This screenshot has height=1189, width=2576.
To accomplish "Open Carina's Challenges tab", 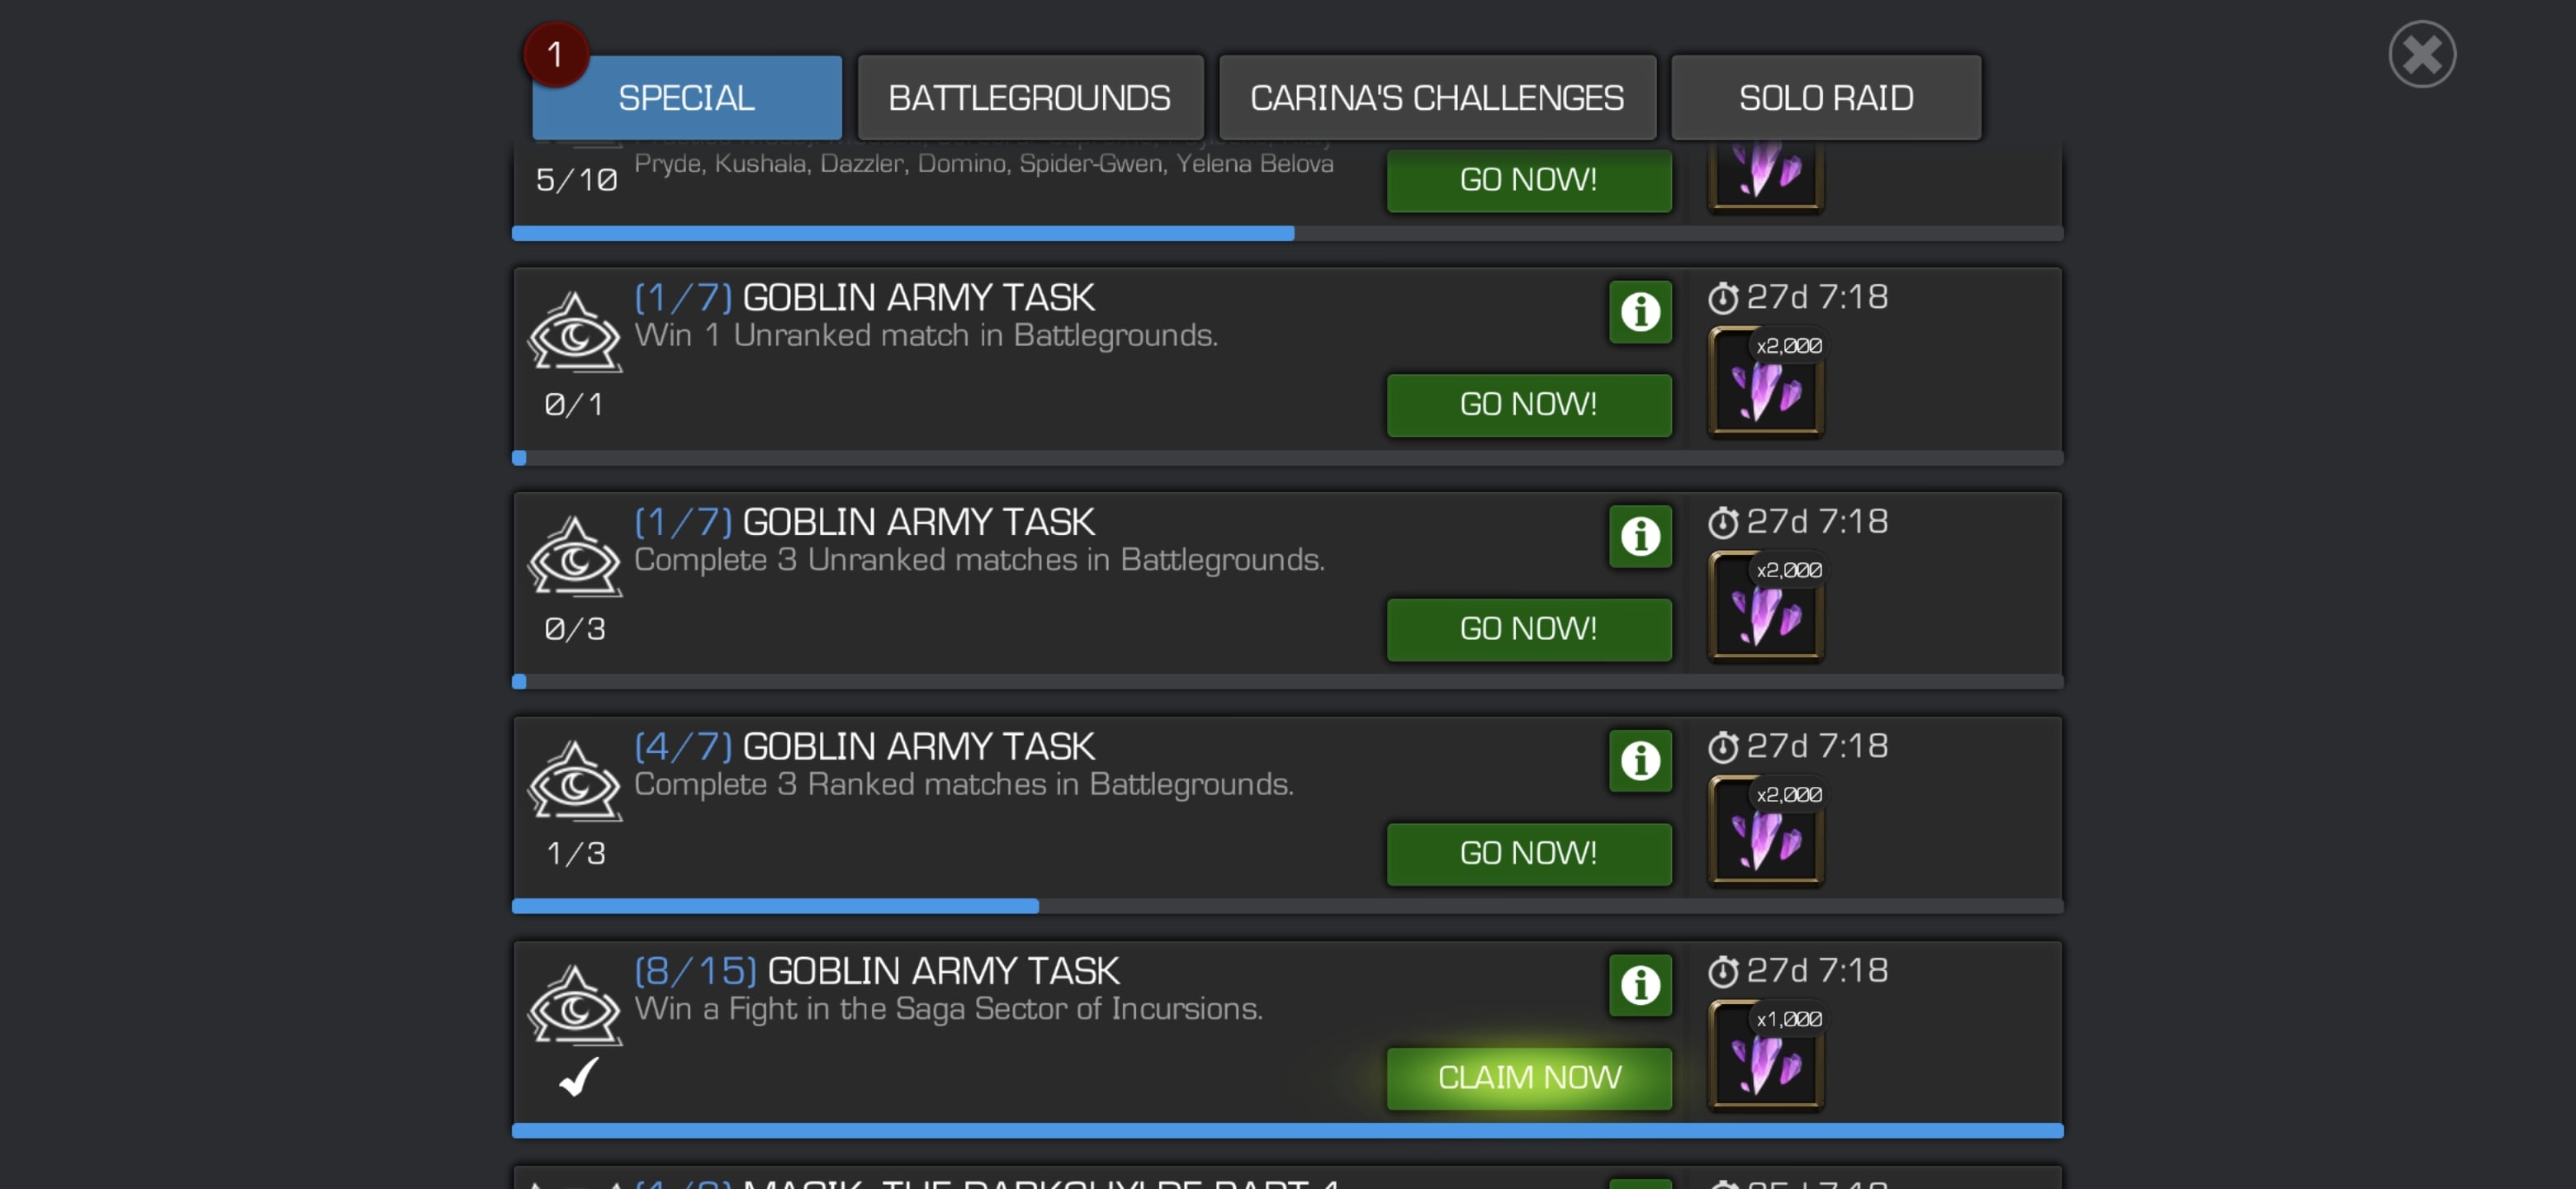I will 1437,98.
